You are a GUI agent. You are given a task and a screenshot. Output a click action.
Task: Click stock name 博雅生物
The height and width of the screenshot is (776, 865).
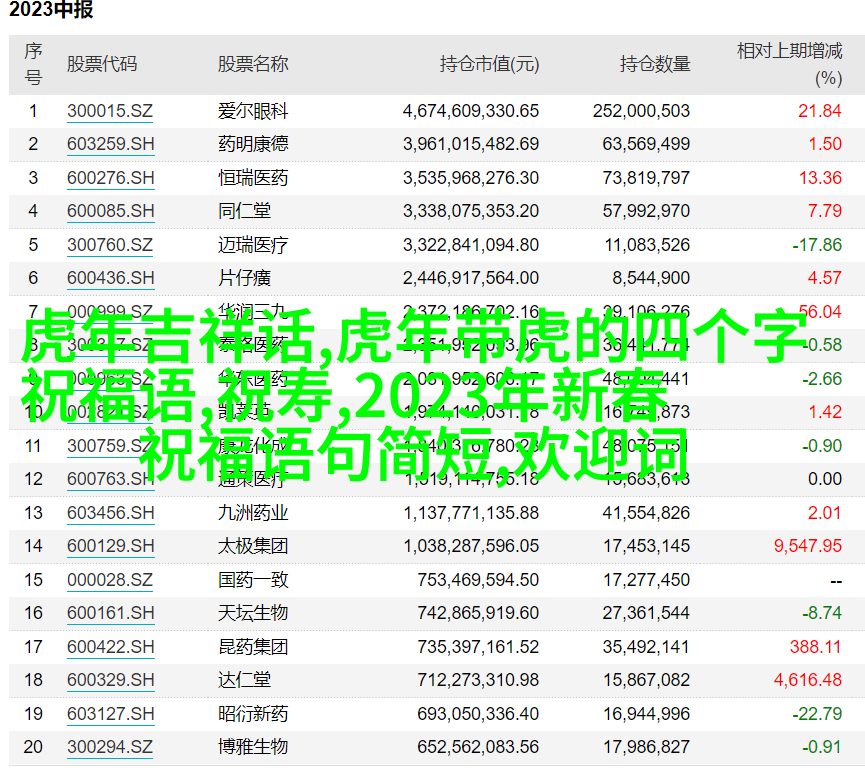(x=253, y=747)
